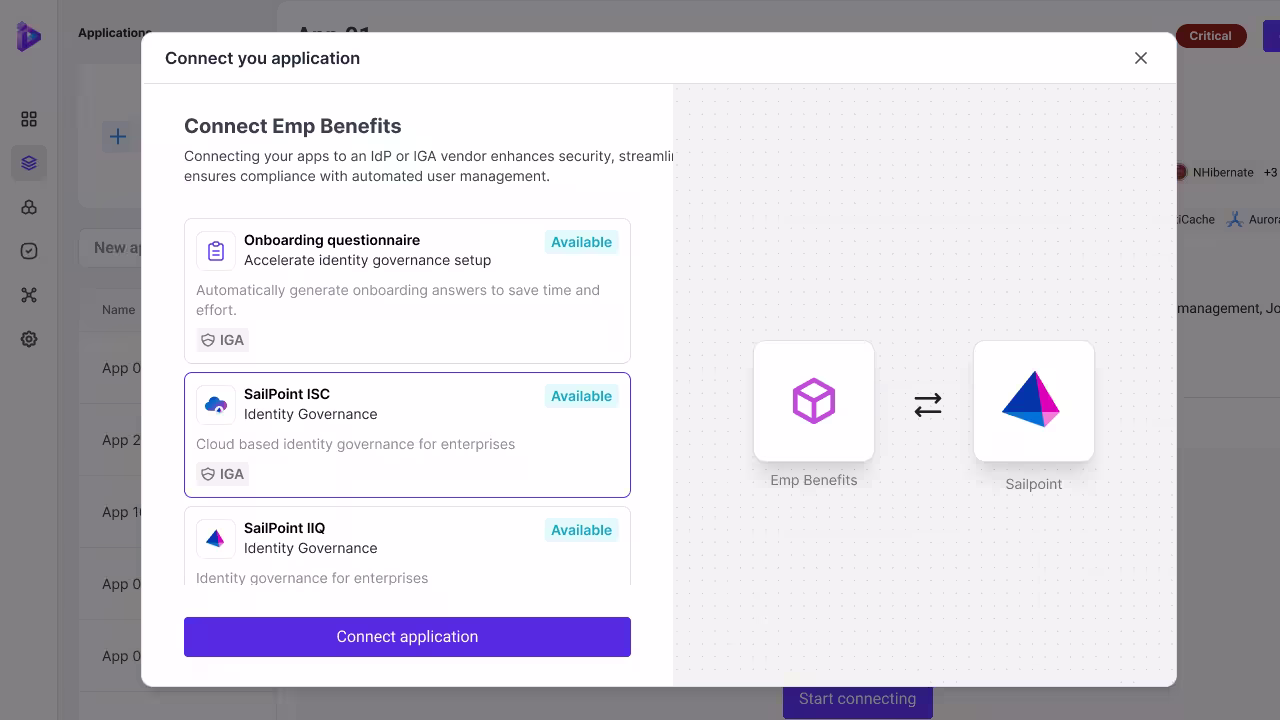Click Available badge on SailPoint ISC
Screen dimensions: 1280x720
click(581, 396)
